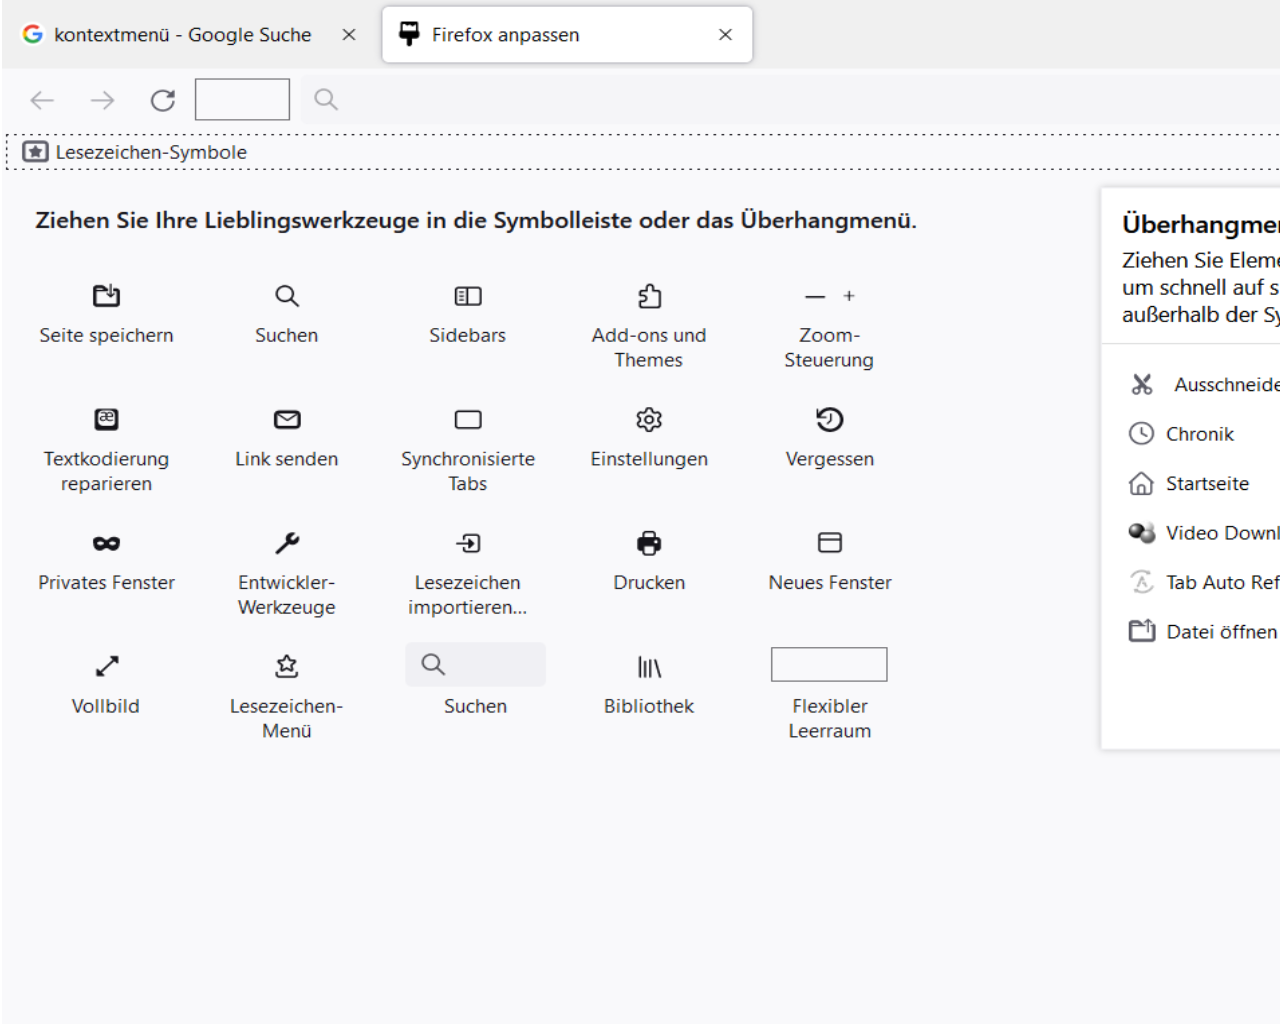Image resolution: width=1280 pixels, height=1024 pixels.
Task: Select the Link senden envelope icon
Action: (x=287, y=420)
